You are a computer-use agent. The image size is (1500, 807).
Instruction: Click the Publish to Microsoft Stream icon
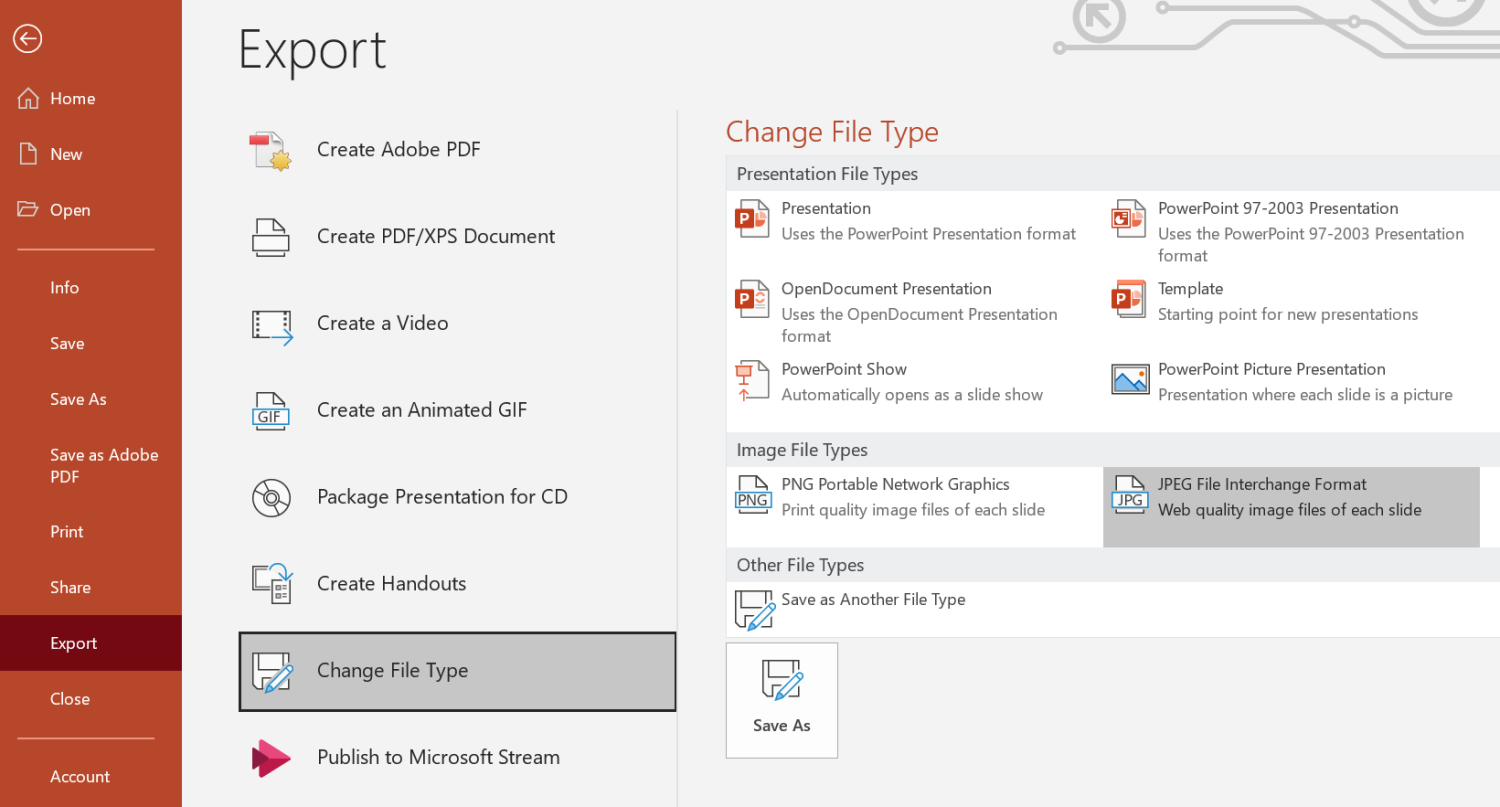(x=271, y=758)
